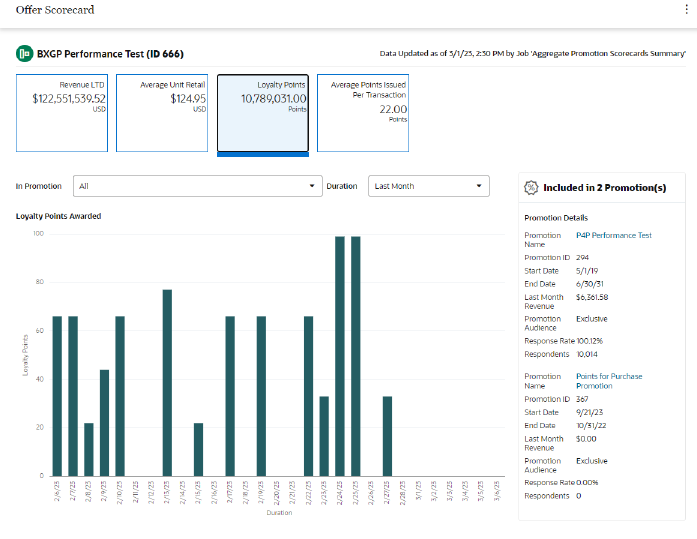This screenshot has width=697, height=539.
Task: Click the tall bar for 2/25/23
Action: coord(356,356)
